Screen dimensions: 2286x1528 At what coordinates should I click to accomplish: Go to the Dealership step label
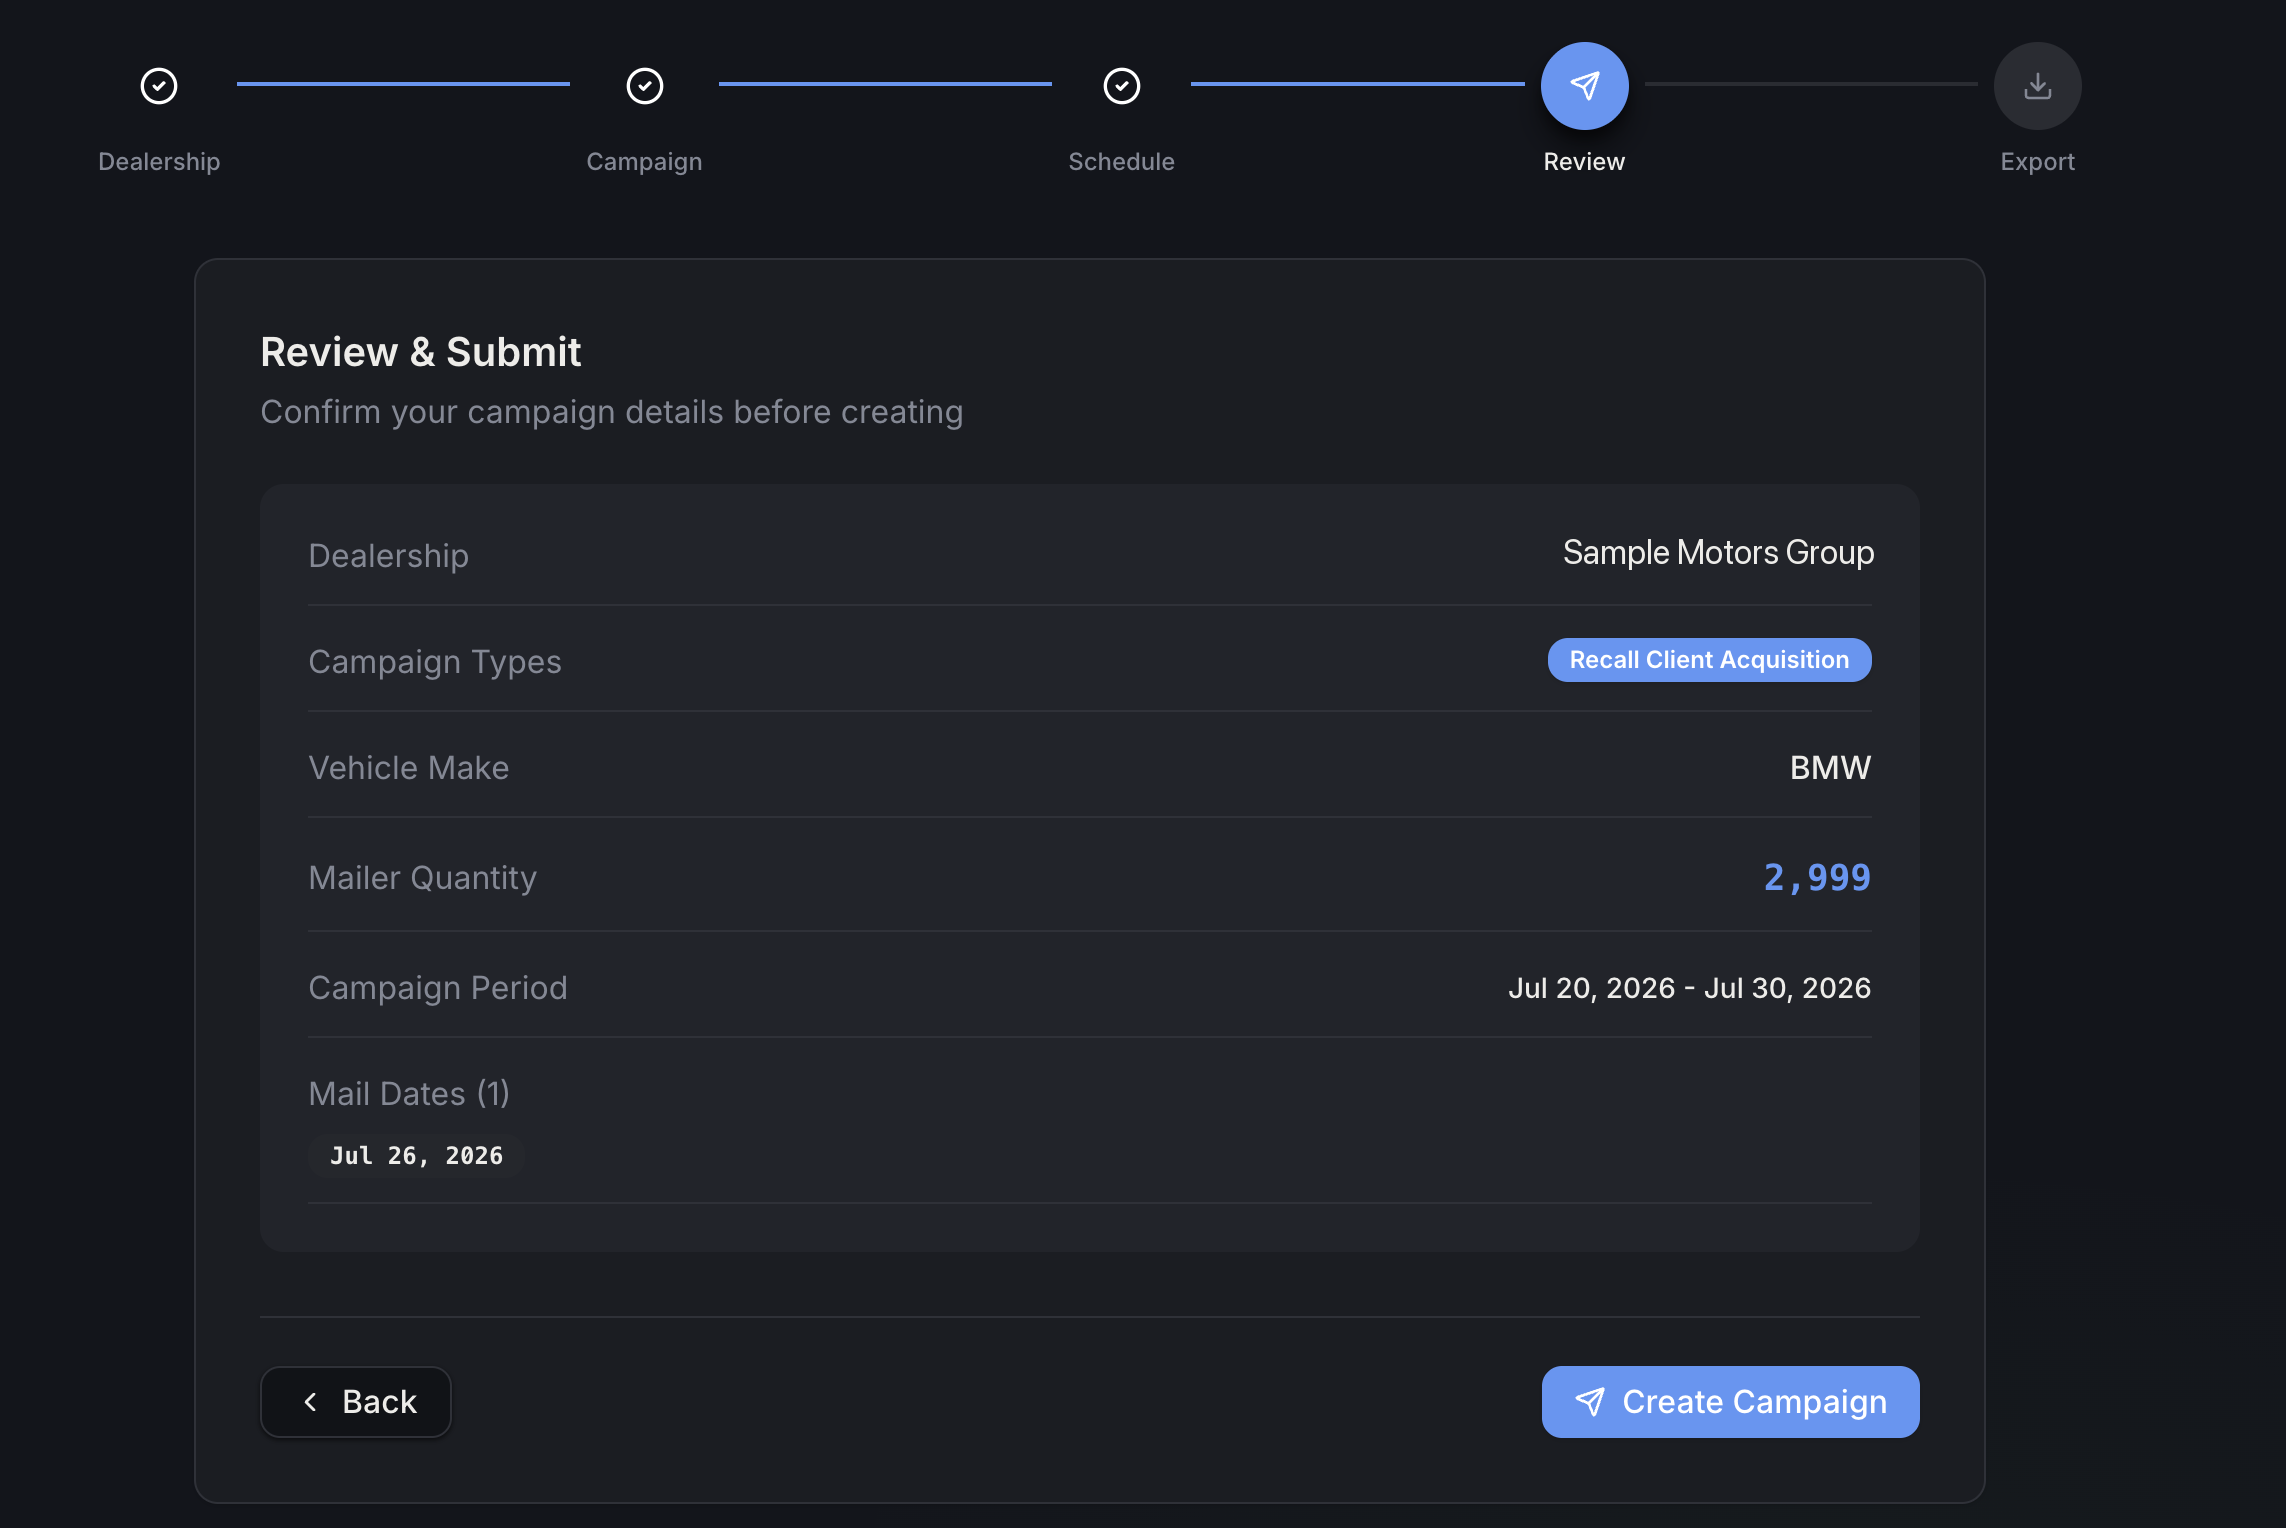pyautogui.click(x=159, y=162)
